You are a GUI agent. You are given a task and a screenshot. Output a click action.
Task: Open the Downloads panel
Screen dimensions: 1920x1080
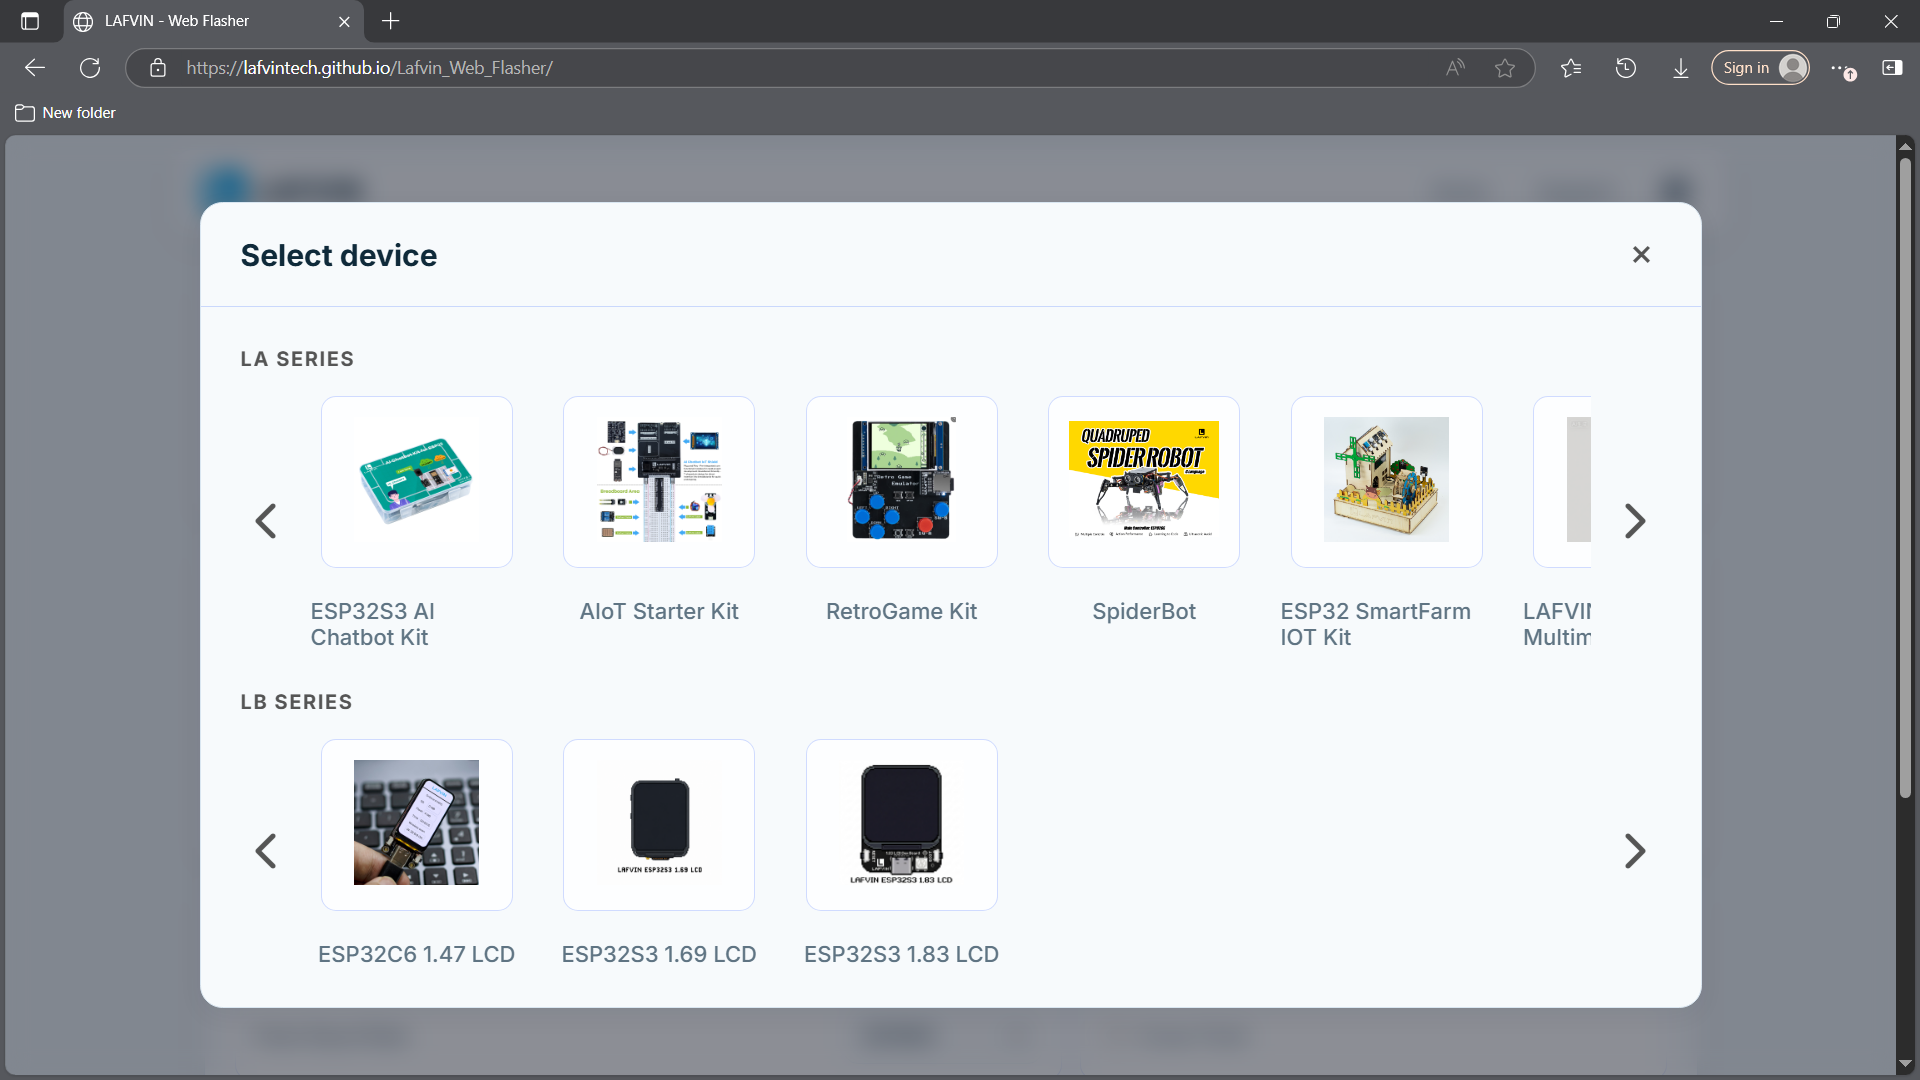(x=1681, y=68)
